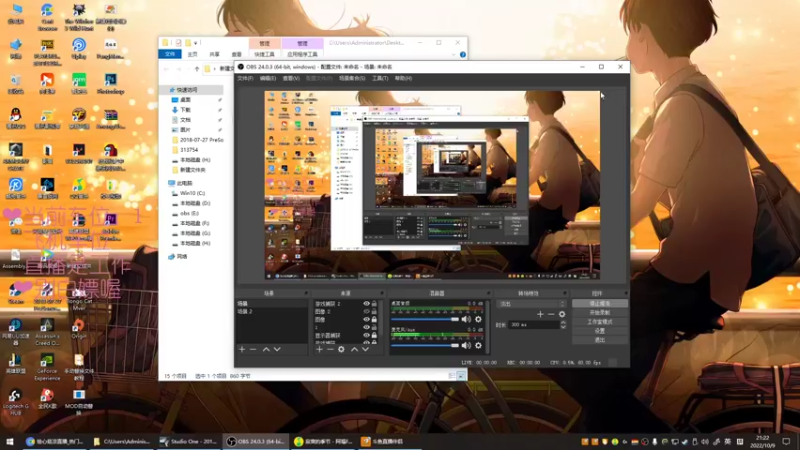Image resolution: width=800 pixels, height=450 pixels.
Task: Open OBS 帮助(H) menu
Action: (x=403, y=79)
